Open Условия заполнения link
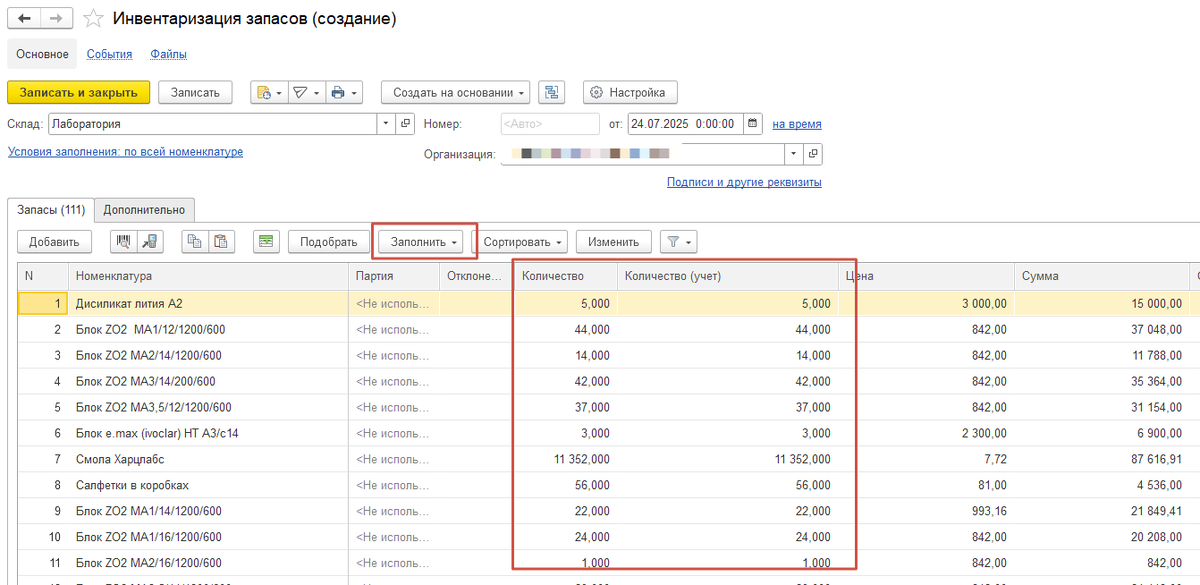 (125, 152)
